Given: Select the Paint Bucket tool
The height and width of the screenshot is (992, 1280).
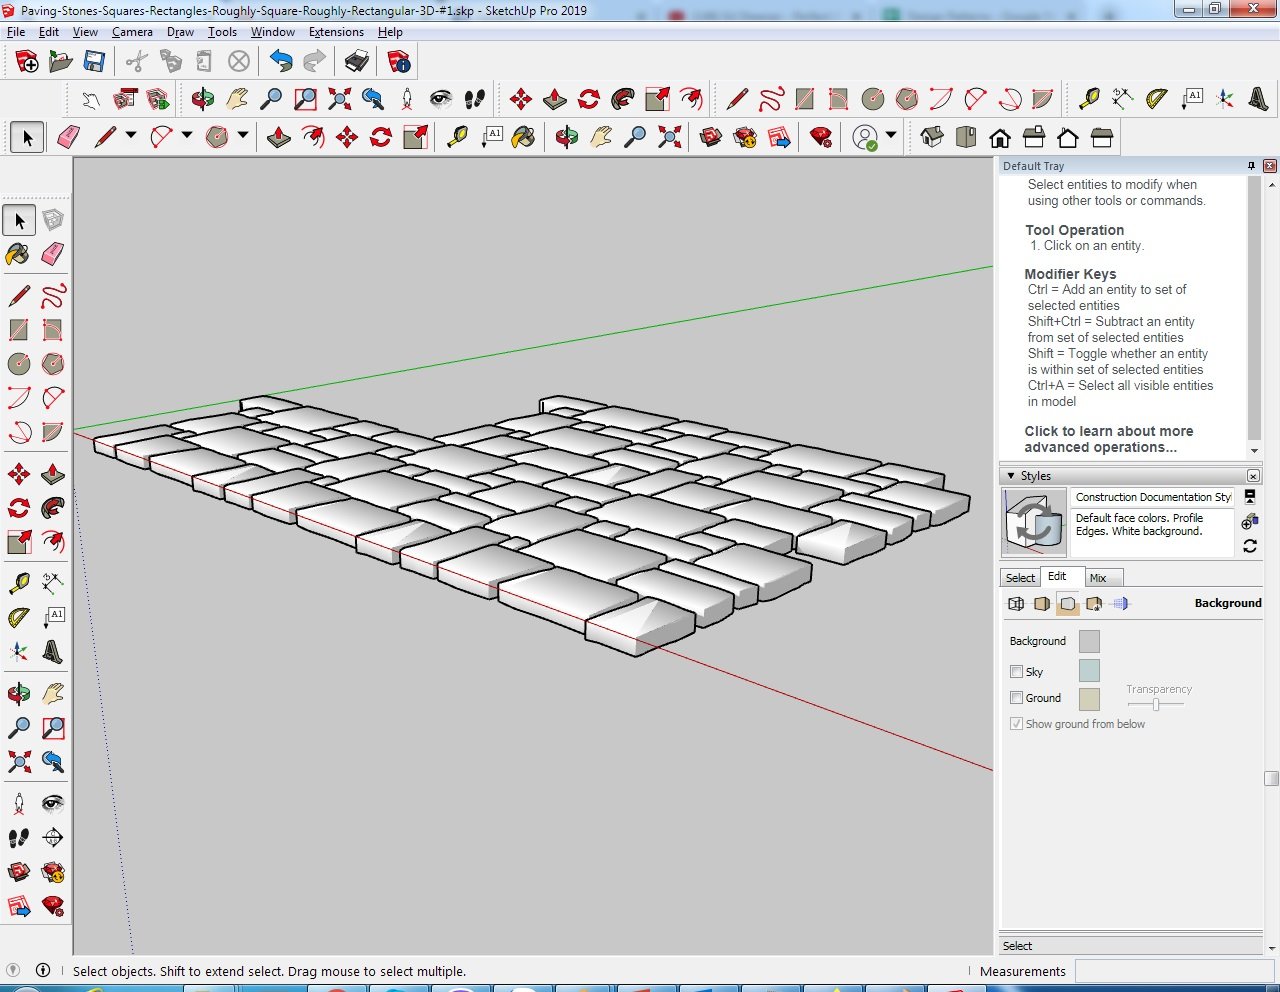Looking at the screenshot, I should click(524, 137).
